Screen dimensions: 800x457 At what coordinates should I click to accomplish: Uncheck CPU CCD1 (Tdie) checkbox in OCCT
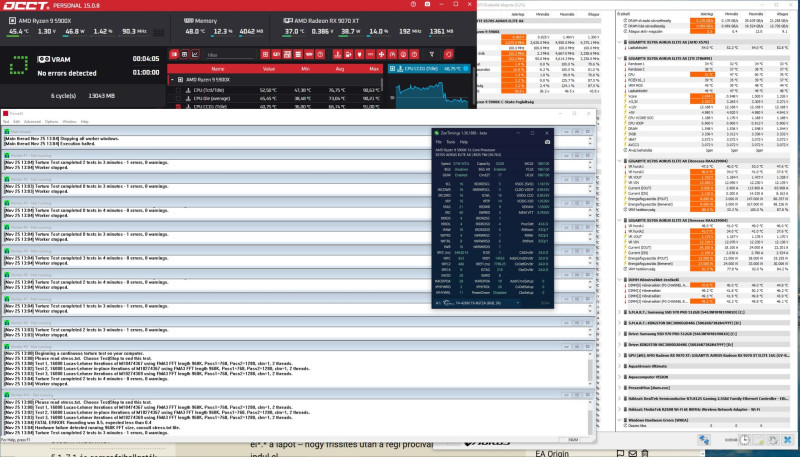pos(178,107)
